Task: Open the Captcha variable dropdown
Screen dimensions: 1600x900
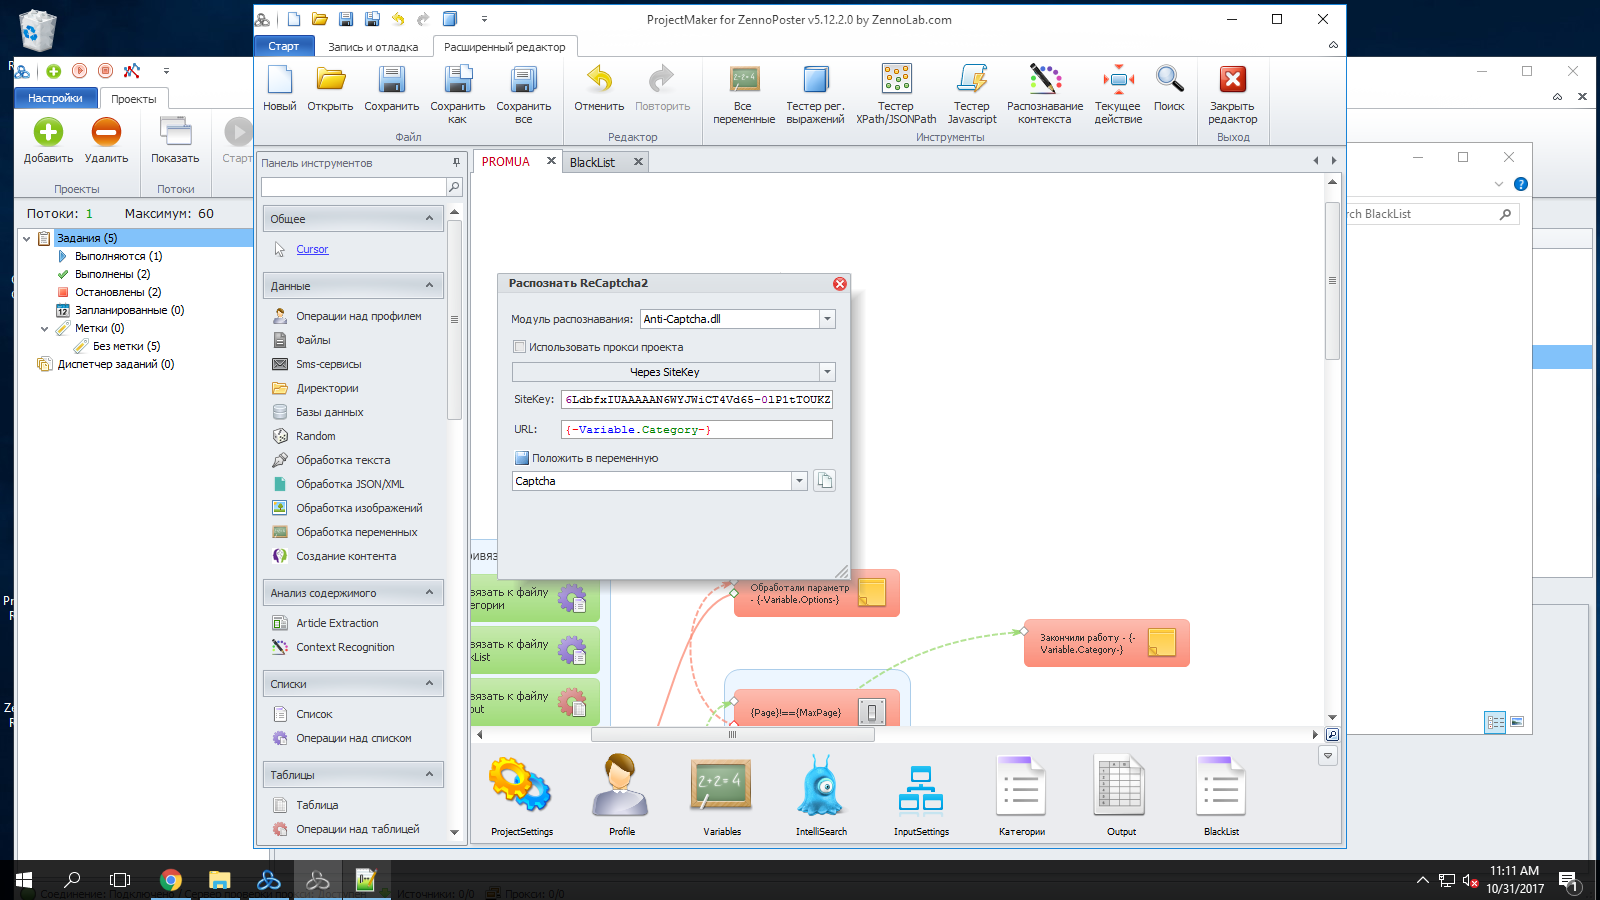Action: click(x=799, y=481)
